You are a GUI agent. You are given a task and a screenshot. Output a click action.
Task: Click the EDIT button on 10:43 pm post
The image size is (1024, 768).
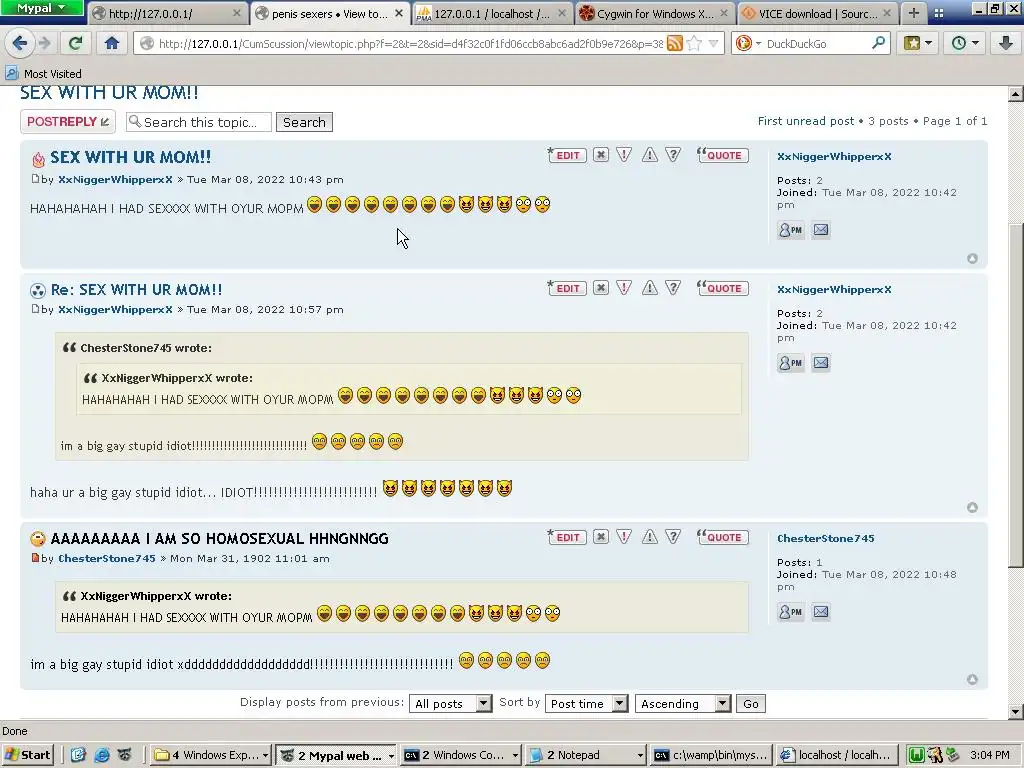(x=566, y=155)
